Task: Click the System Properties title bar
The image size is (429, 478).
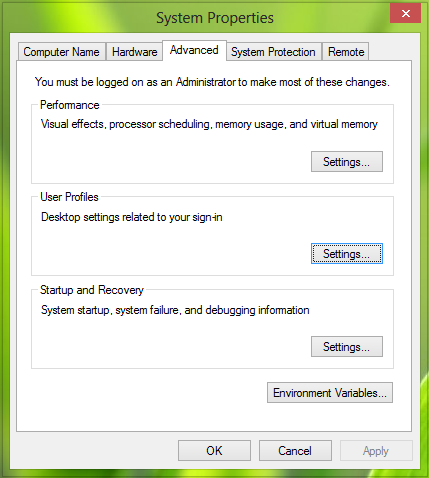Action: tap(215, 18)
